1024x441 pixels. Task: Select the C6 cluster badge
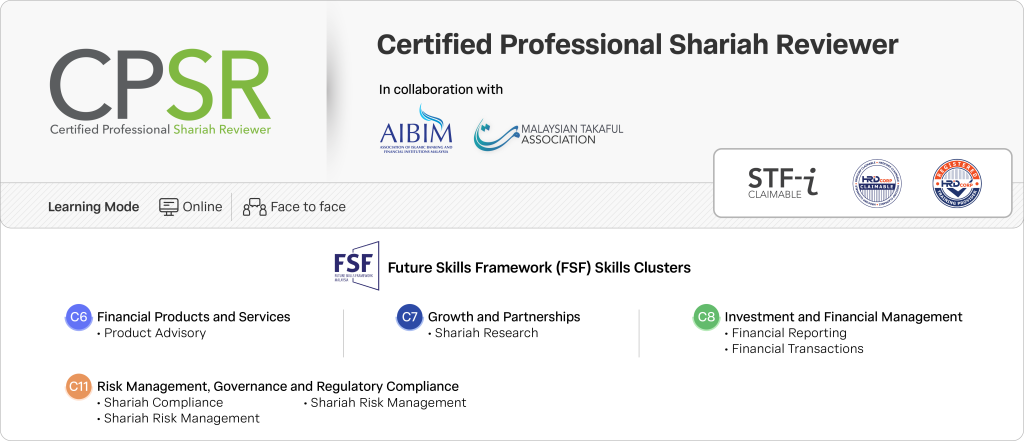click(79, 317)
